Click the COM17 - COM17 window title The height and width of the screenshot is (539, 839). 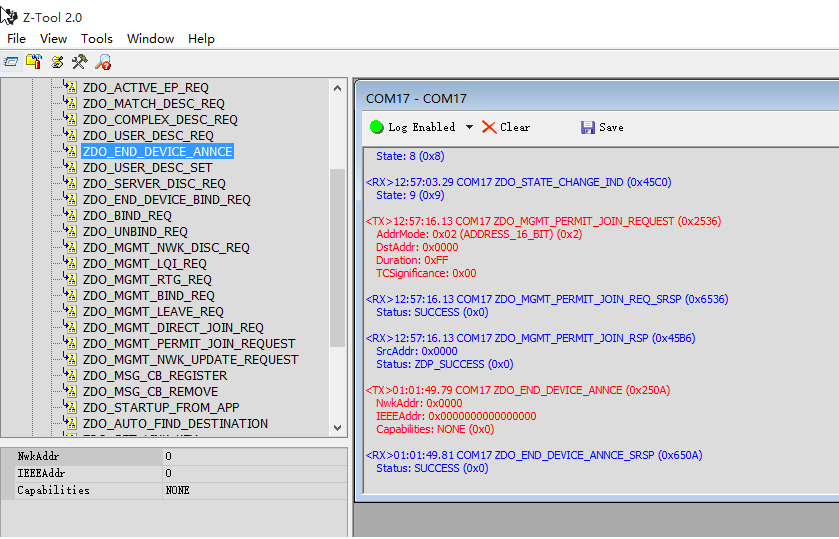coord(416,98)
